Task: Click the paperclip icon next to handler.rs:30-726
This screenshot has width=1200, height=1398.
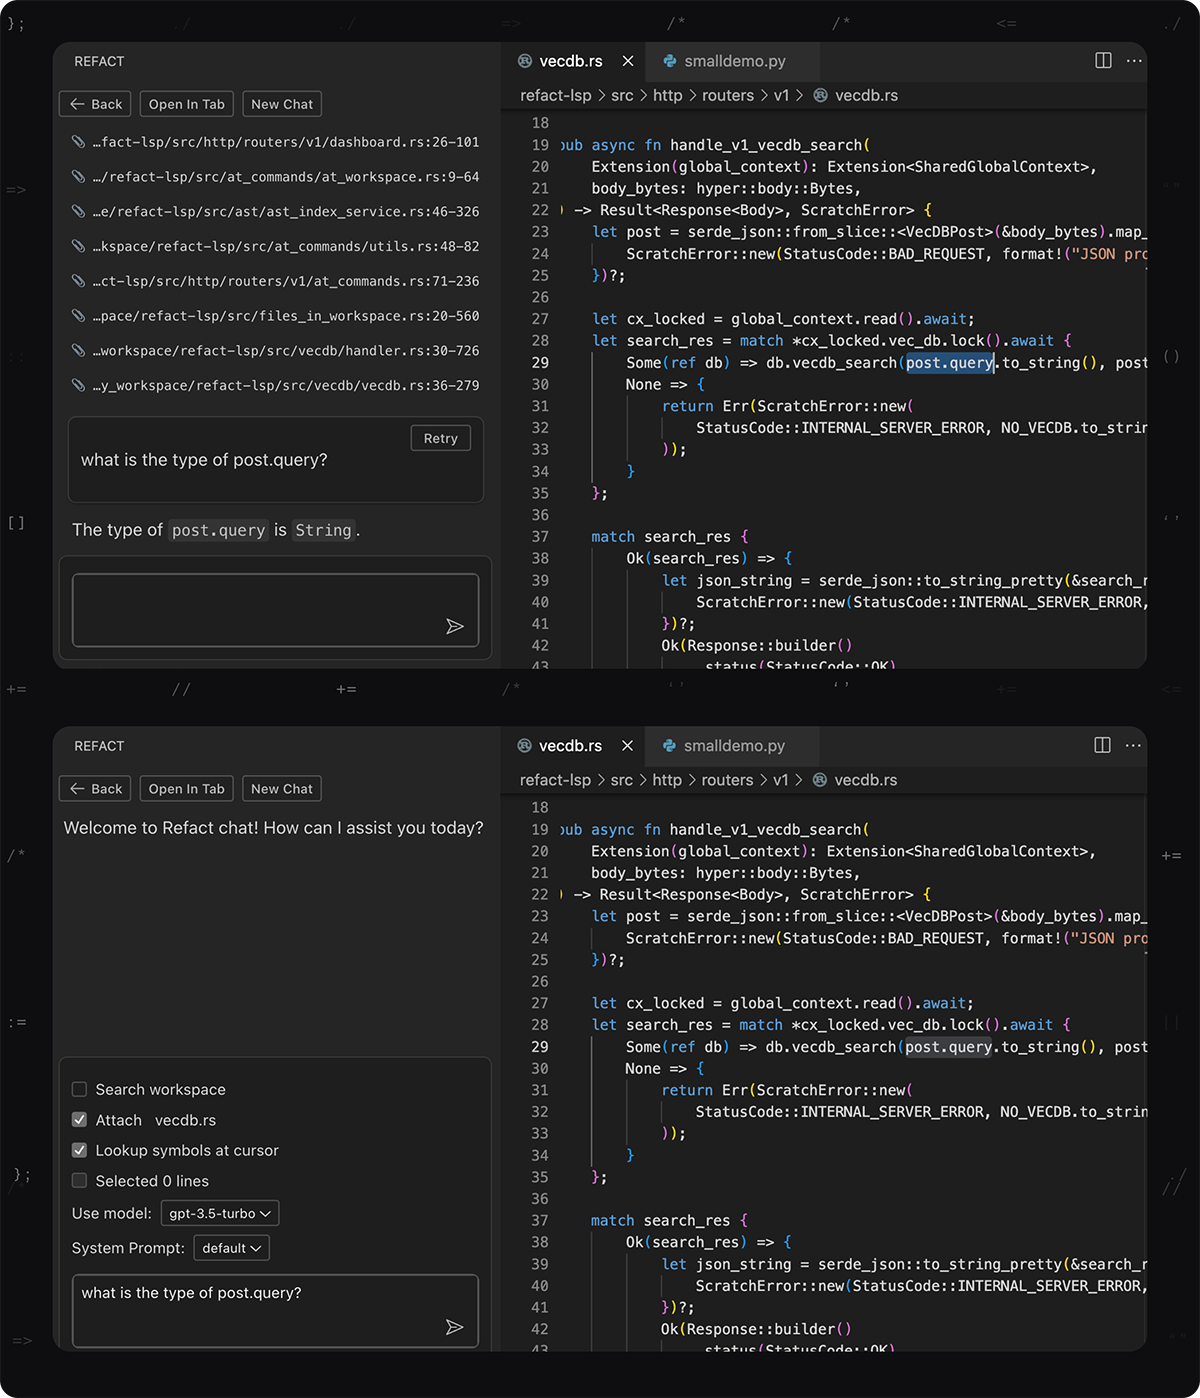Action: pos(78,350)
